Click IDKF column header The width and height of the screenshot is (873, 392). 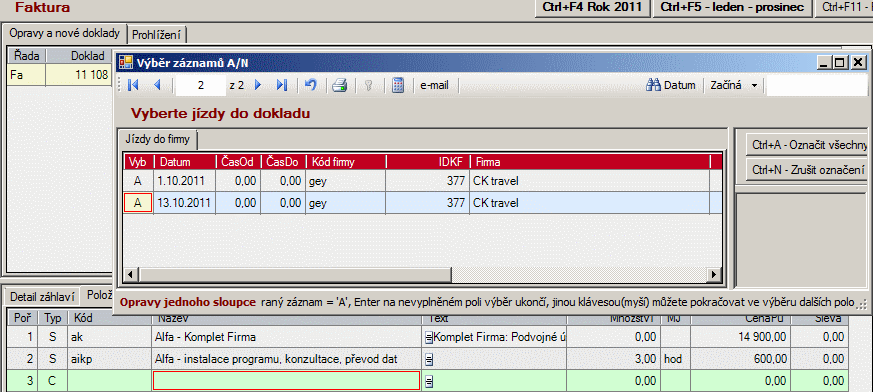(x=428, y=162)
